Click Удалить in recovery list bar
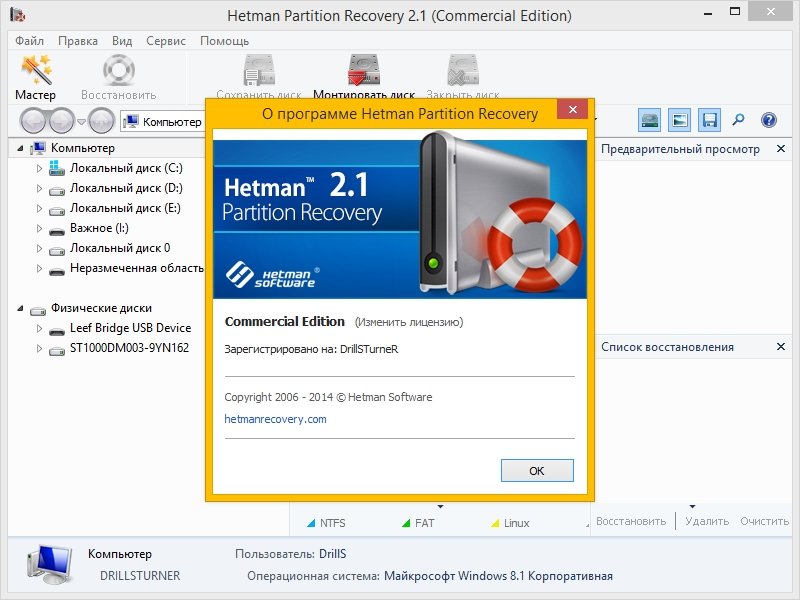 pyautogui.click(x=707, y=521)
